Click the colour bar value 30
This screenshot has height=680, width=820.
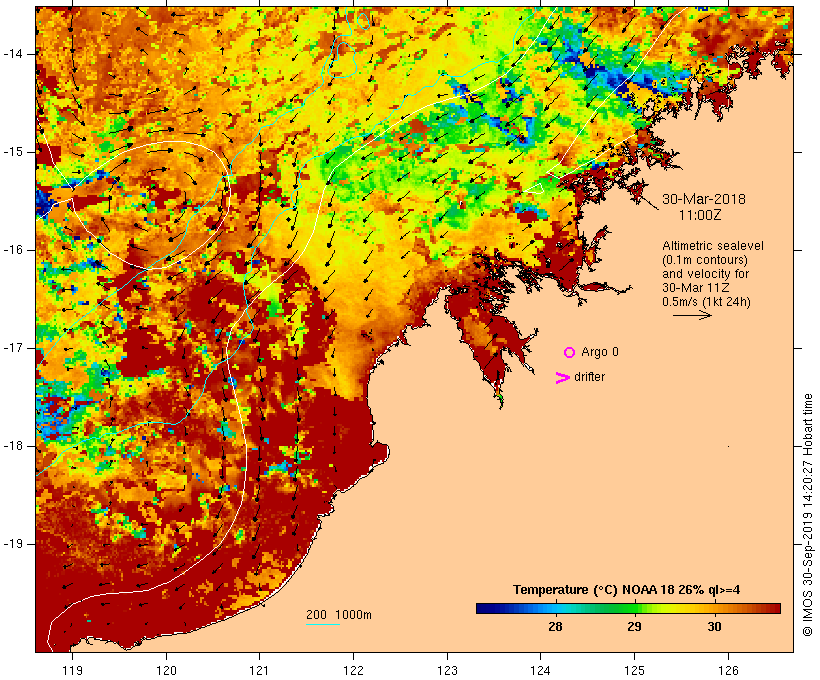pos(714,627)
